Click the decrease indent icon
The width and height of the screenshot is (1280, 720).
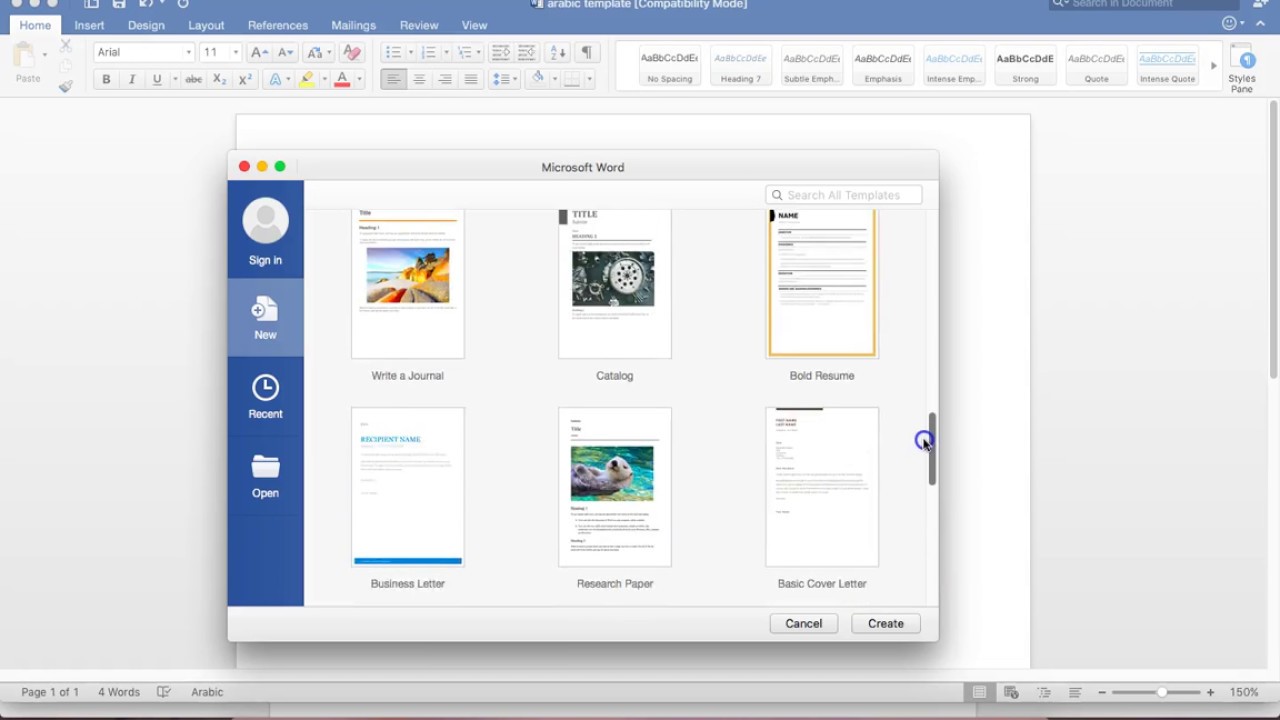(500, 52)
